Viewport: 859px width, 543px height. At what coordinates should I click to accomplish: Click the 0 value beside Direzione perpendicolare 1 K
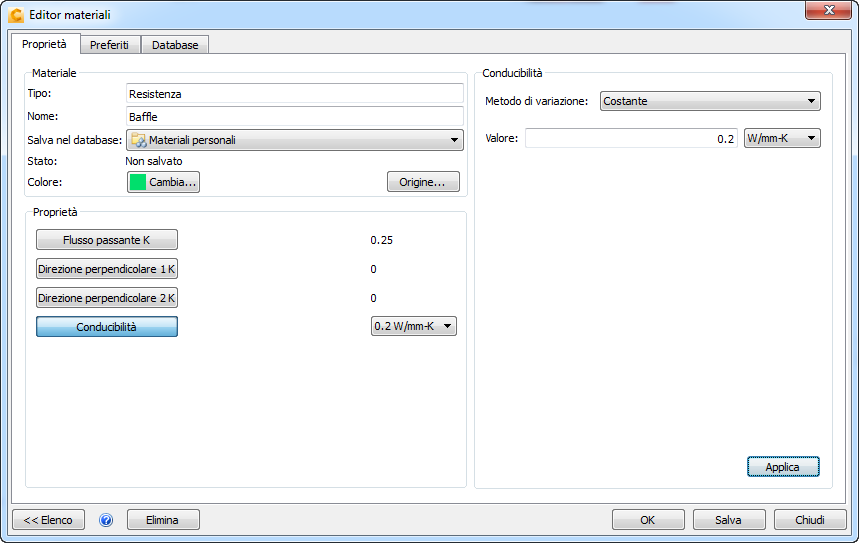tap(373, 269)
